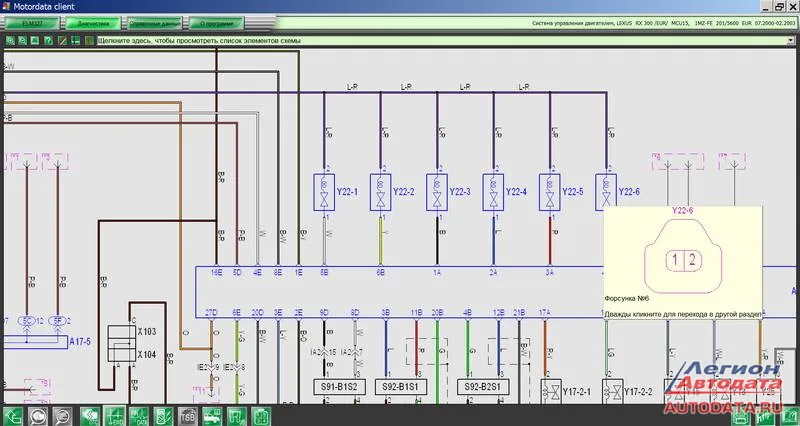Select injector Y22-1 symbol

pos(324,192)
